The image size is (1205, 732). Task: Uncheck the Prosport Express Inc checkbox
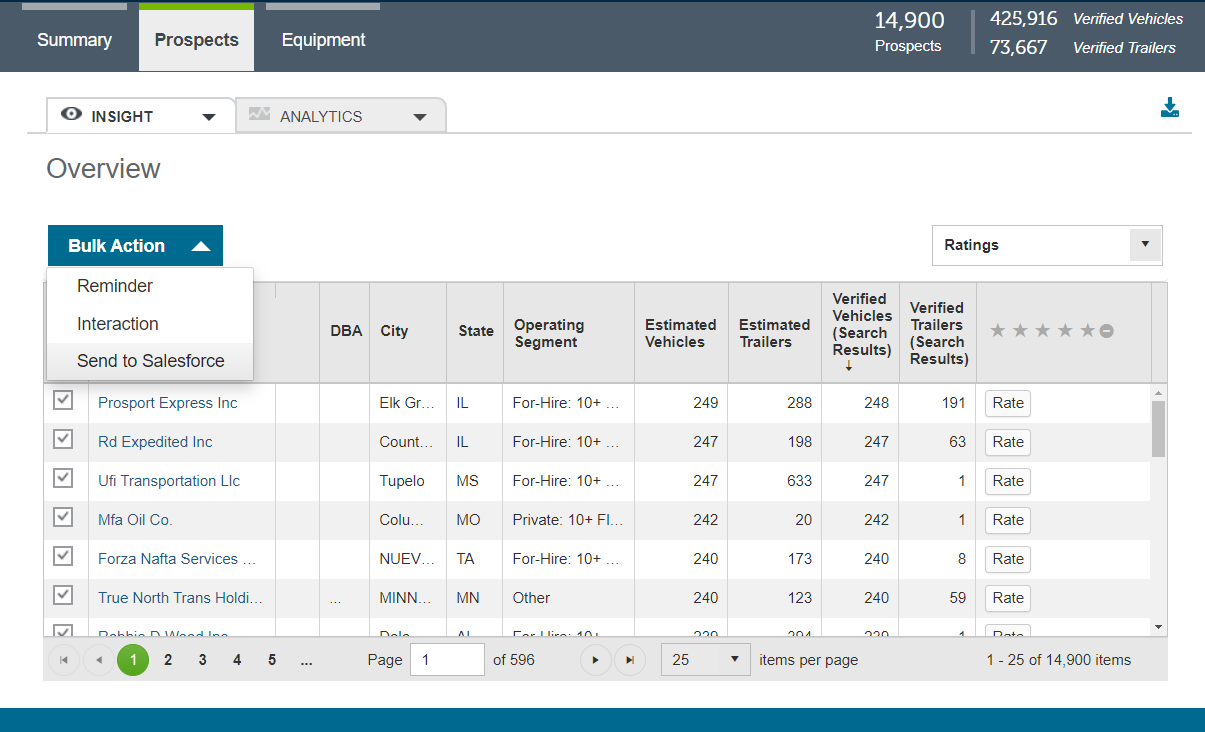pyautogui.click(x=63, y=401)
